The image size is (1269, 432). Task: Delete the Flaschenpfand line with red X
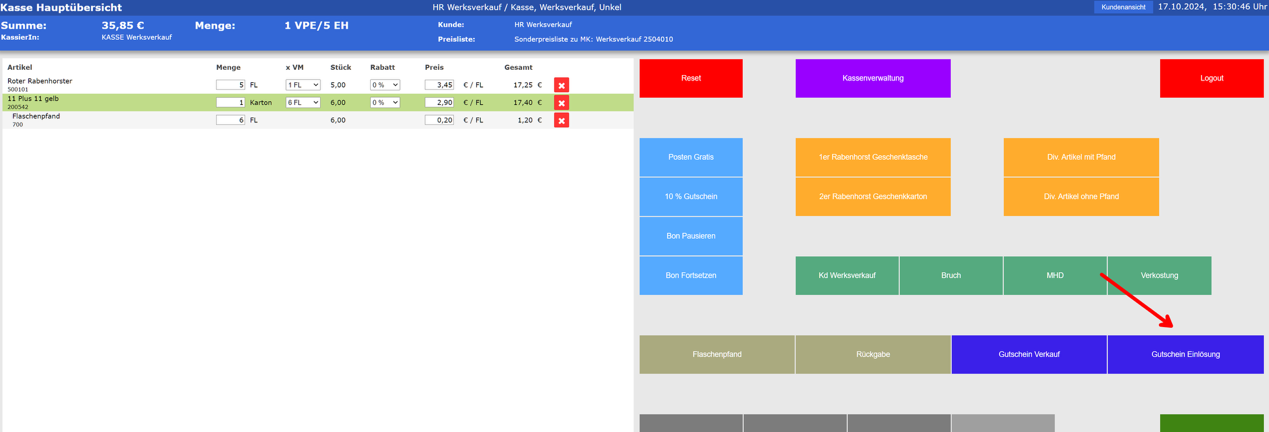(x=561, y=121)
